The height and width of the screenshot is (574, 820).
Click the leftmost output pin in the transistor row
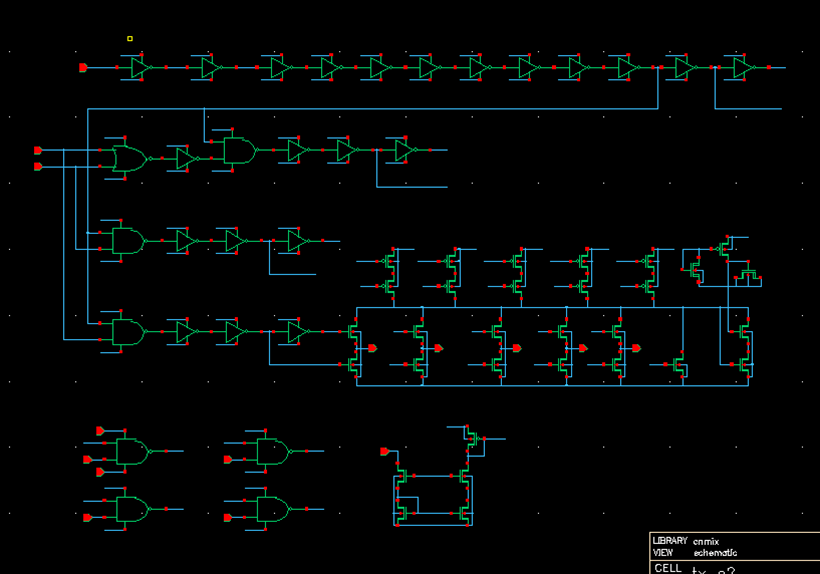pos(372,348)
